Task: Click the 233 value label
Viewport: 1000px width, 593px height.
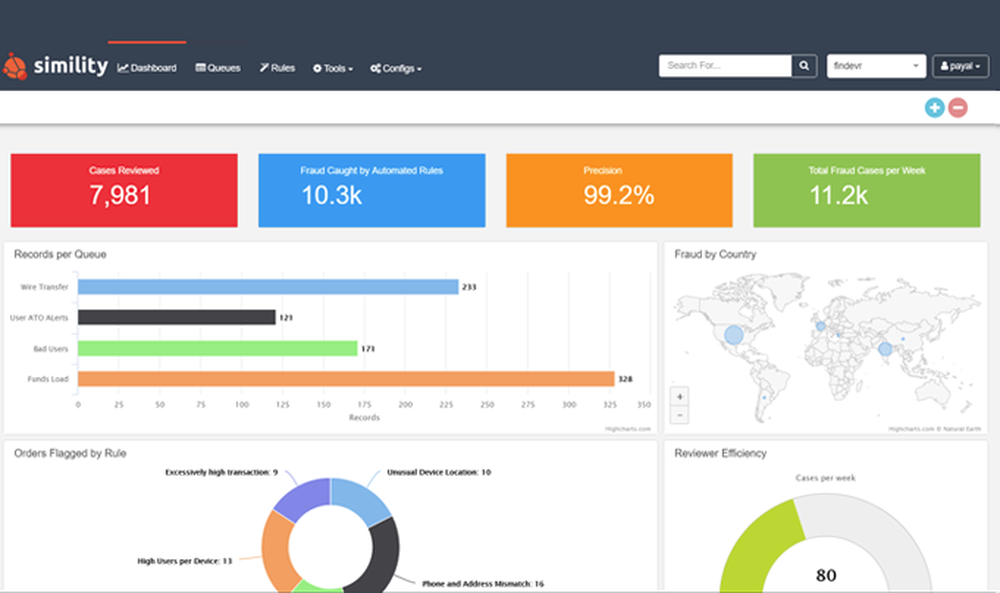Action: [x=469, y=287]
